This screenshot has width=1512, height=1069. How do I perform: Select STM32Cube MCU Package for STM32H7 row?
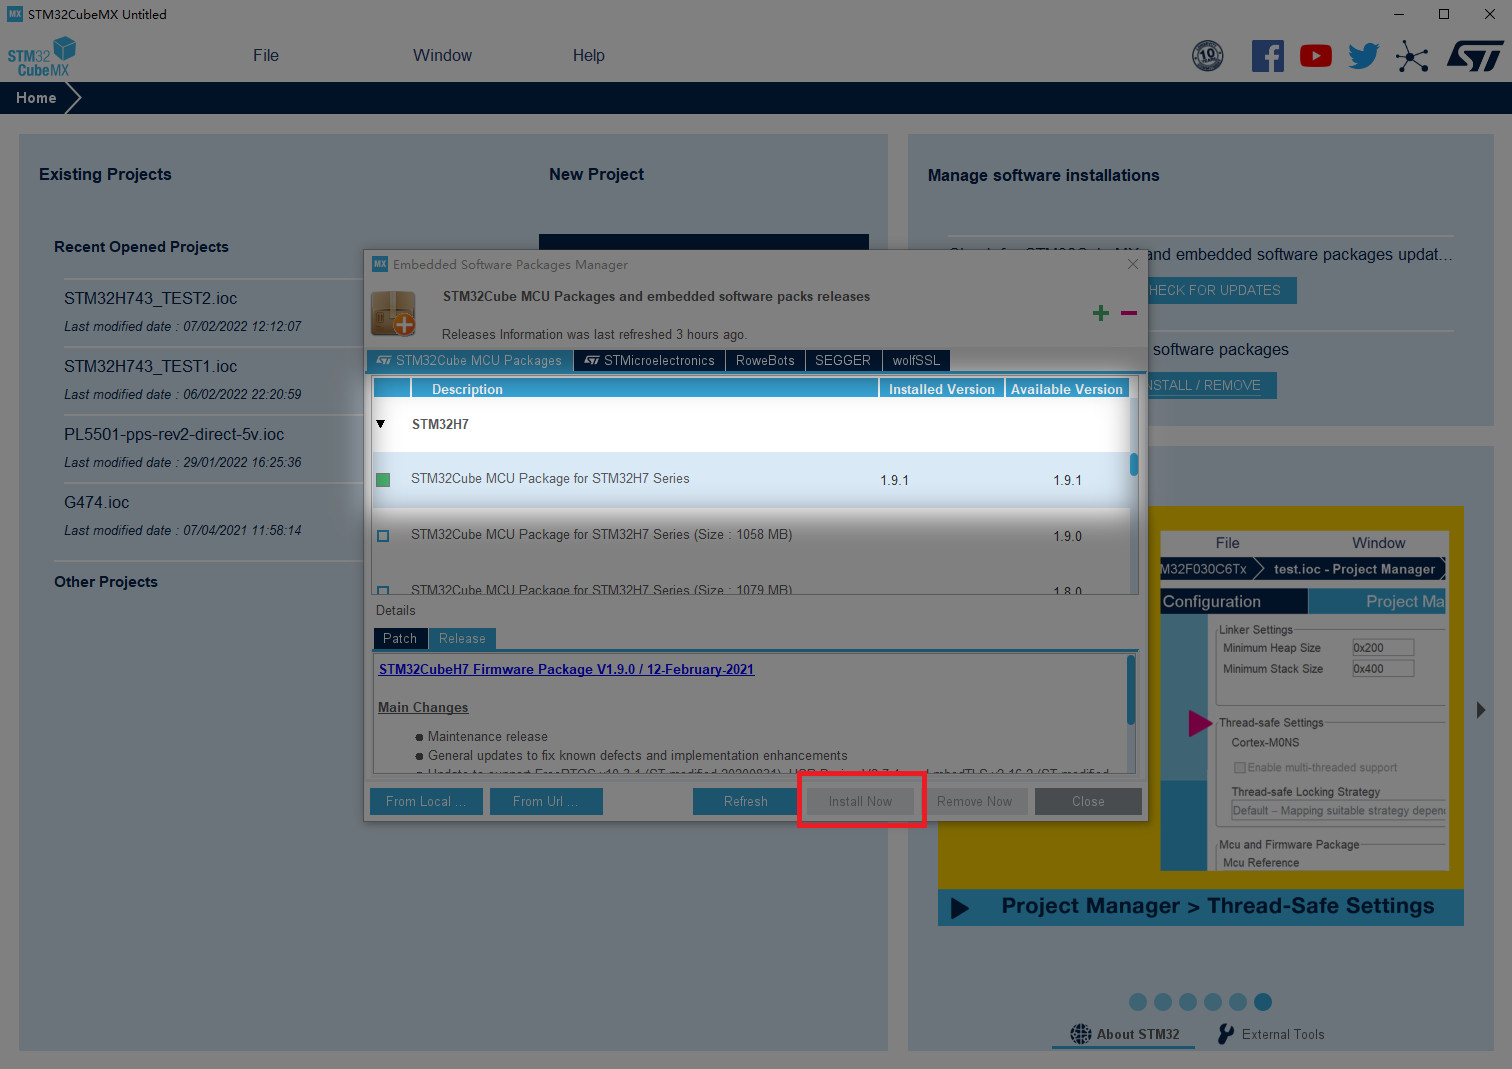(x=752, y=480)
